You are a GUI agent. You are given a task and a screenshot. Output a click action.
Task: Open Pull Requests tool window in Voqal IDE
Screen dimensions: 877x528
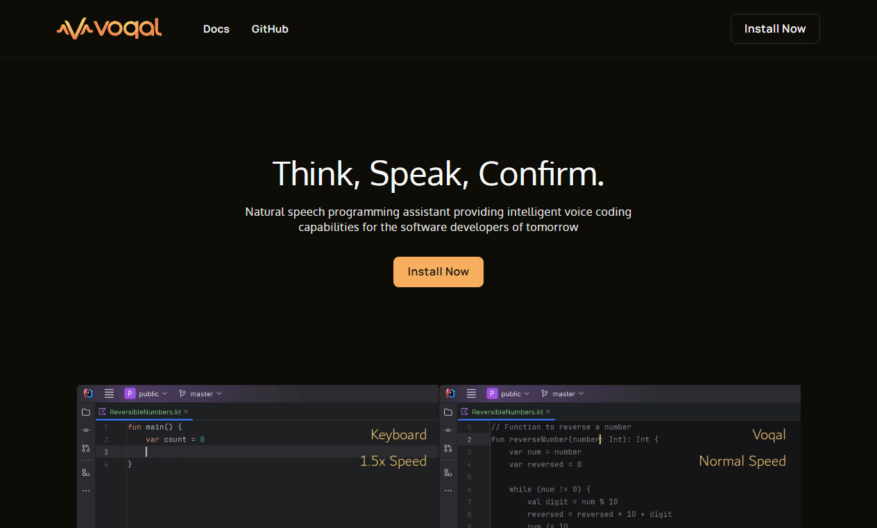pyautogui.click(x=448, y=449)
